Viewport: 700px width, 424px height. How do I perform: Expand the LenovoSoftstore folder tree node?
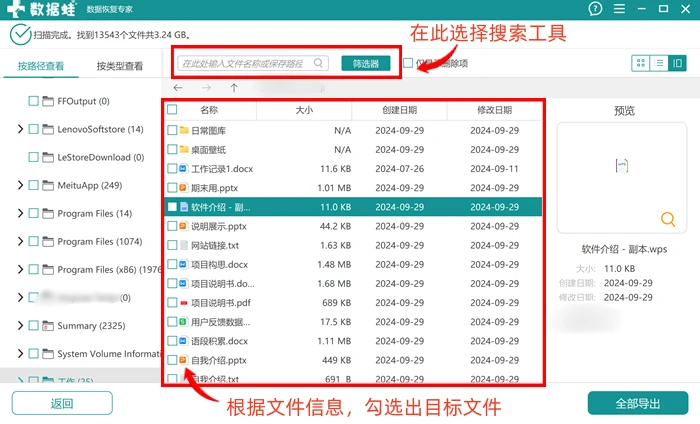point(20,129)
